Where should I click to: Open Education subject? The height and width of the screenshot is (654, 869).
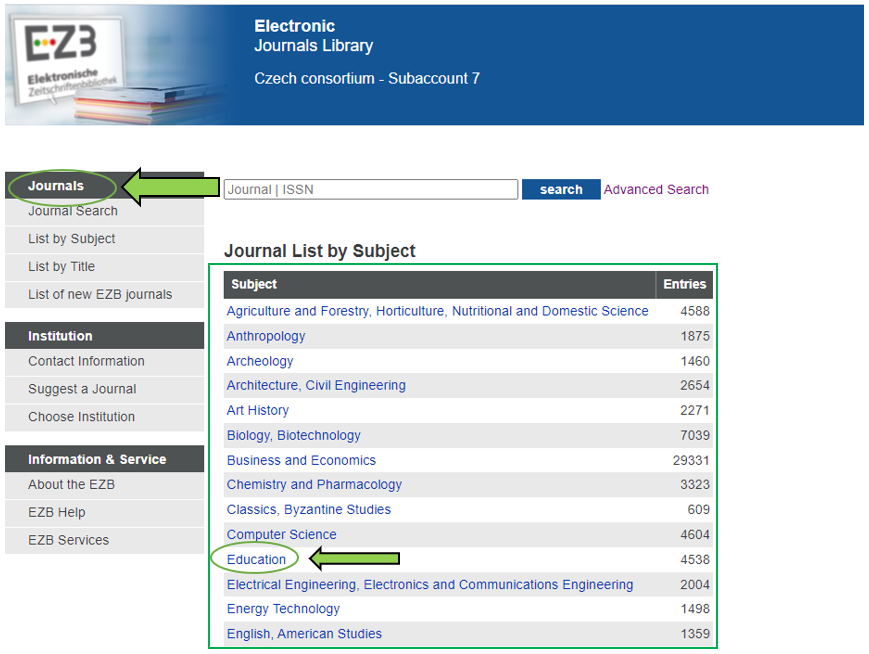pyautogui.click(x=256, y=559)
